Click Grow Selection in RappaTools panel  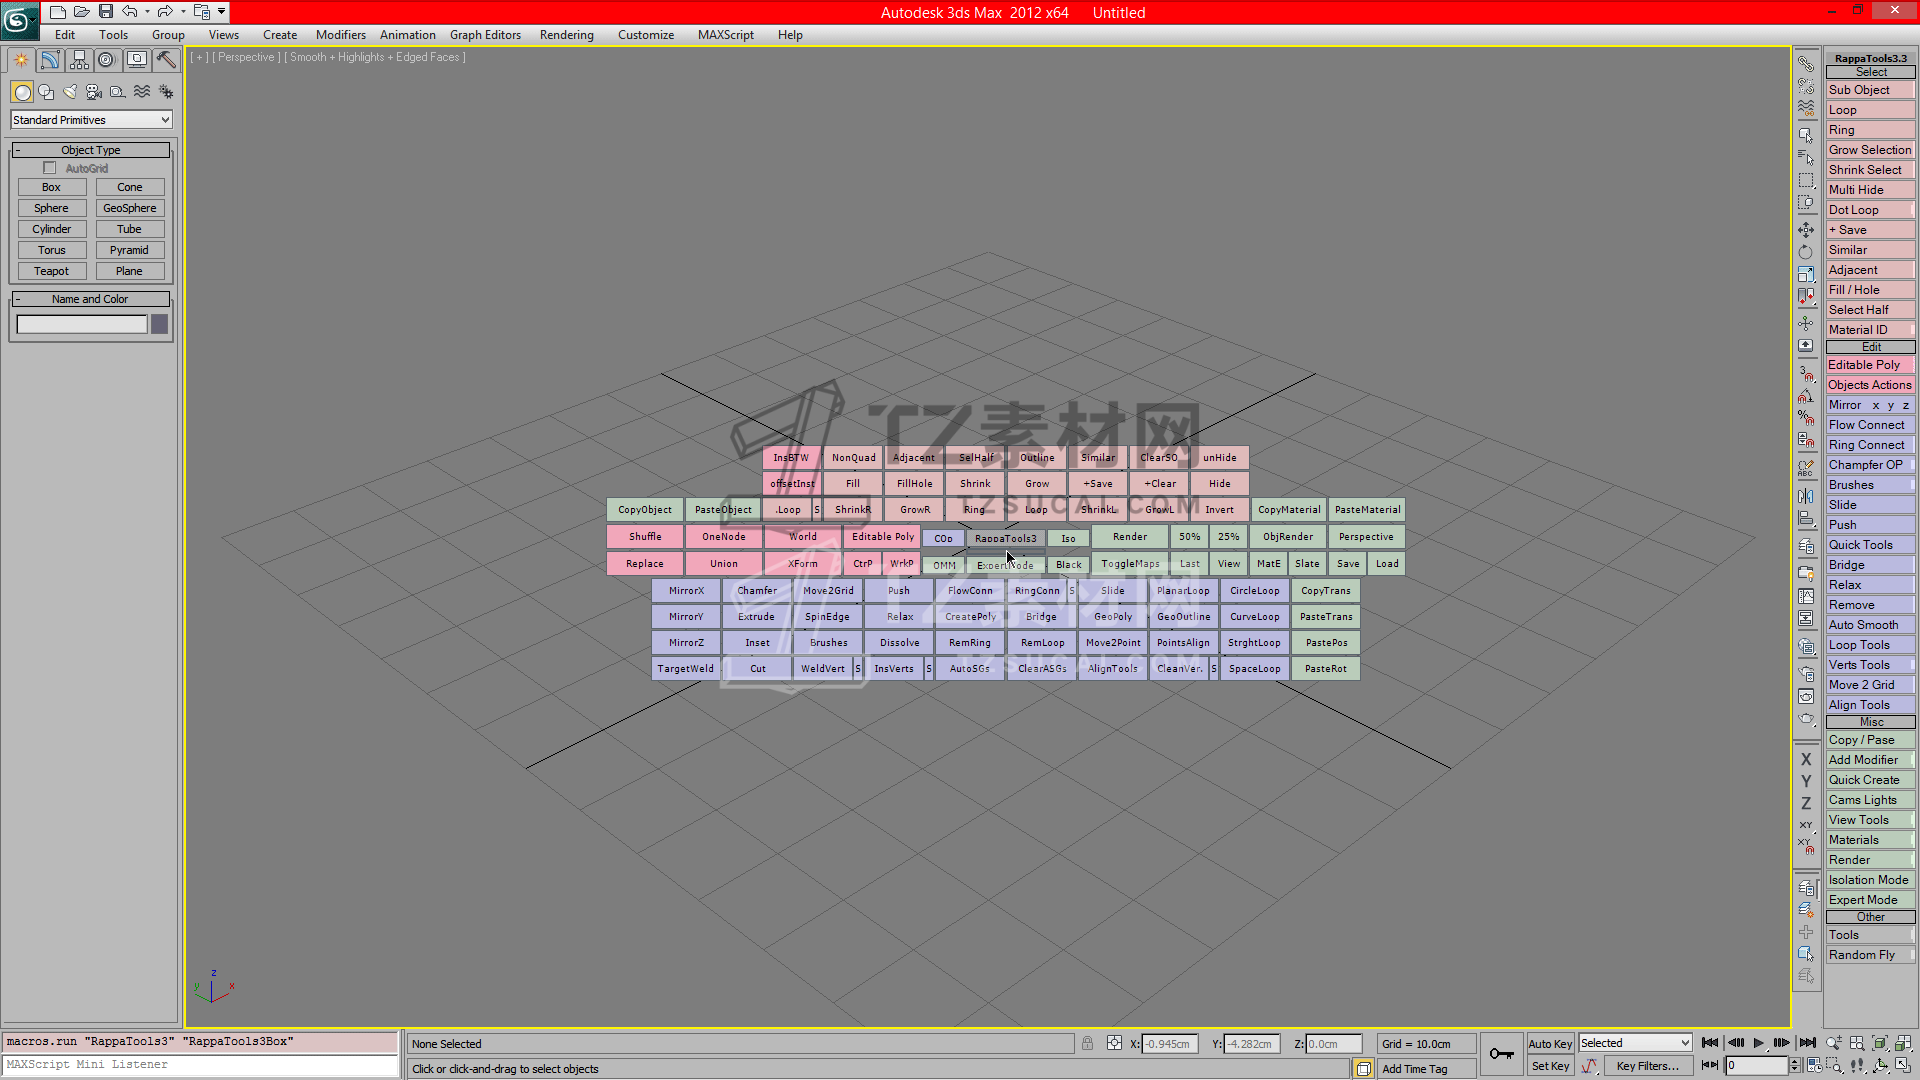point(1870,150)
